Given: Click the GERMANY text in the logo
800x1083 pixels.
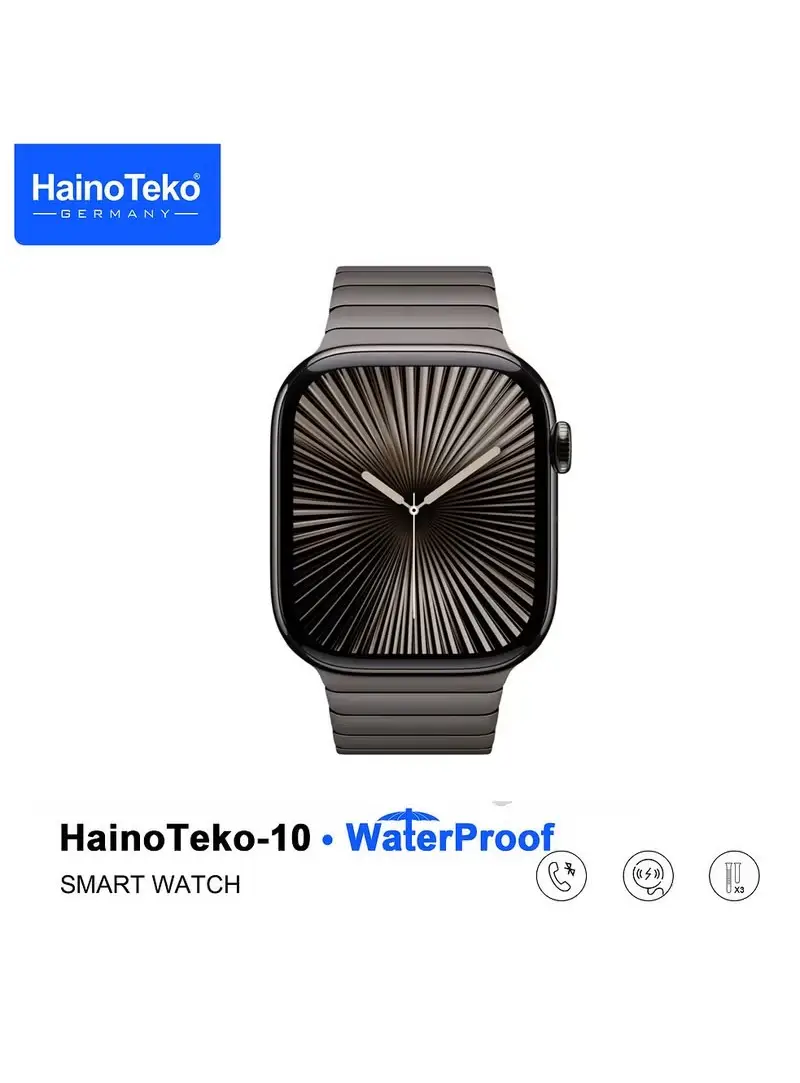Looking at the screenshot, I should (x=116, y=214).
